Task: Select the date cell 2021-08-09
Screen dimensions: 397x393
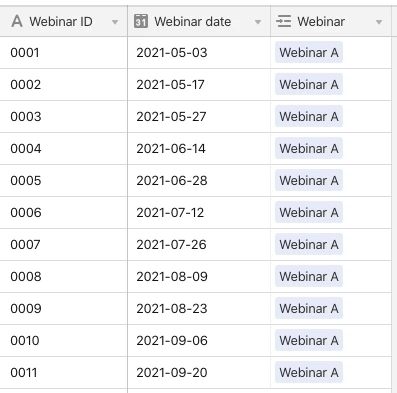Action: point(199,277)
